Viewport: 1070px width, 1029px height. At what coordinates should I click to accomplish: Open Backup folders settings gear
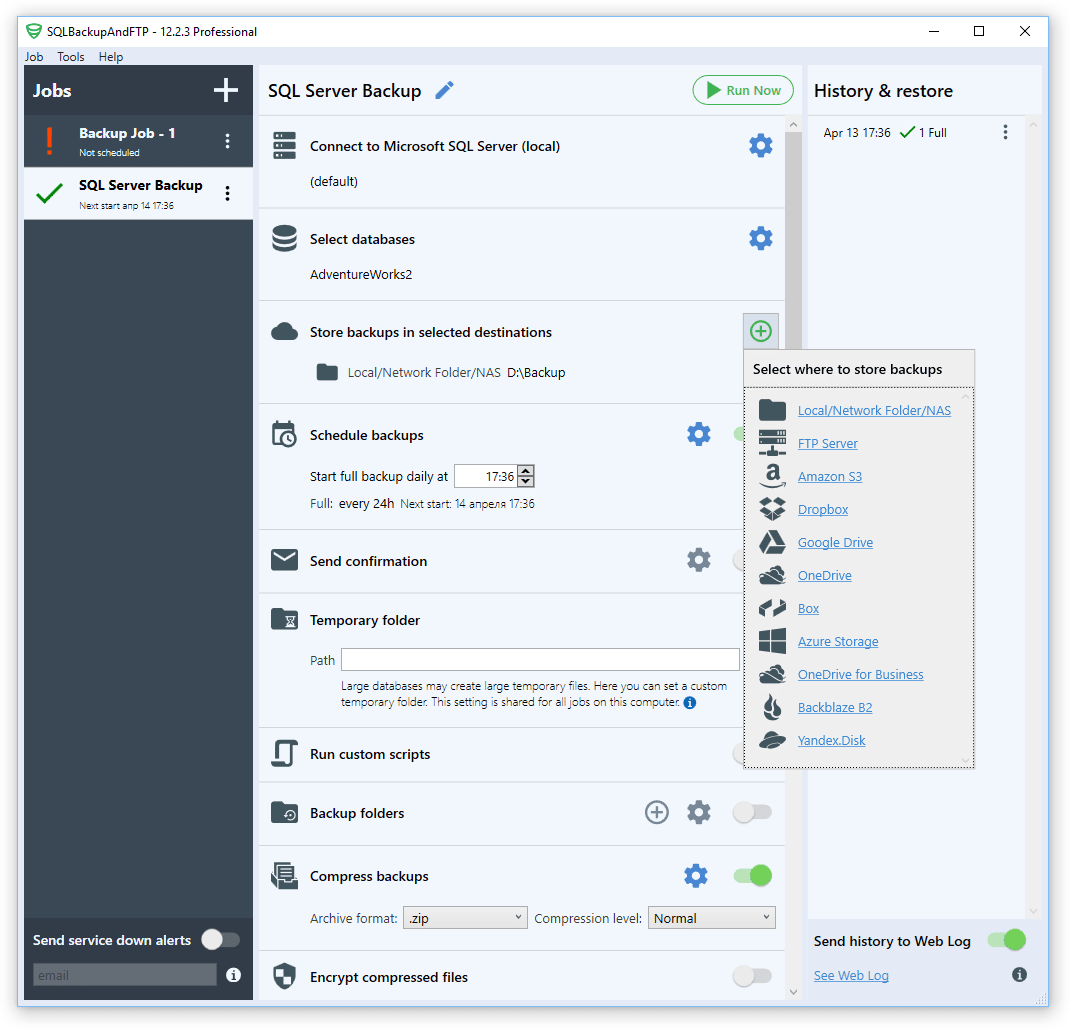click(698, 812)
